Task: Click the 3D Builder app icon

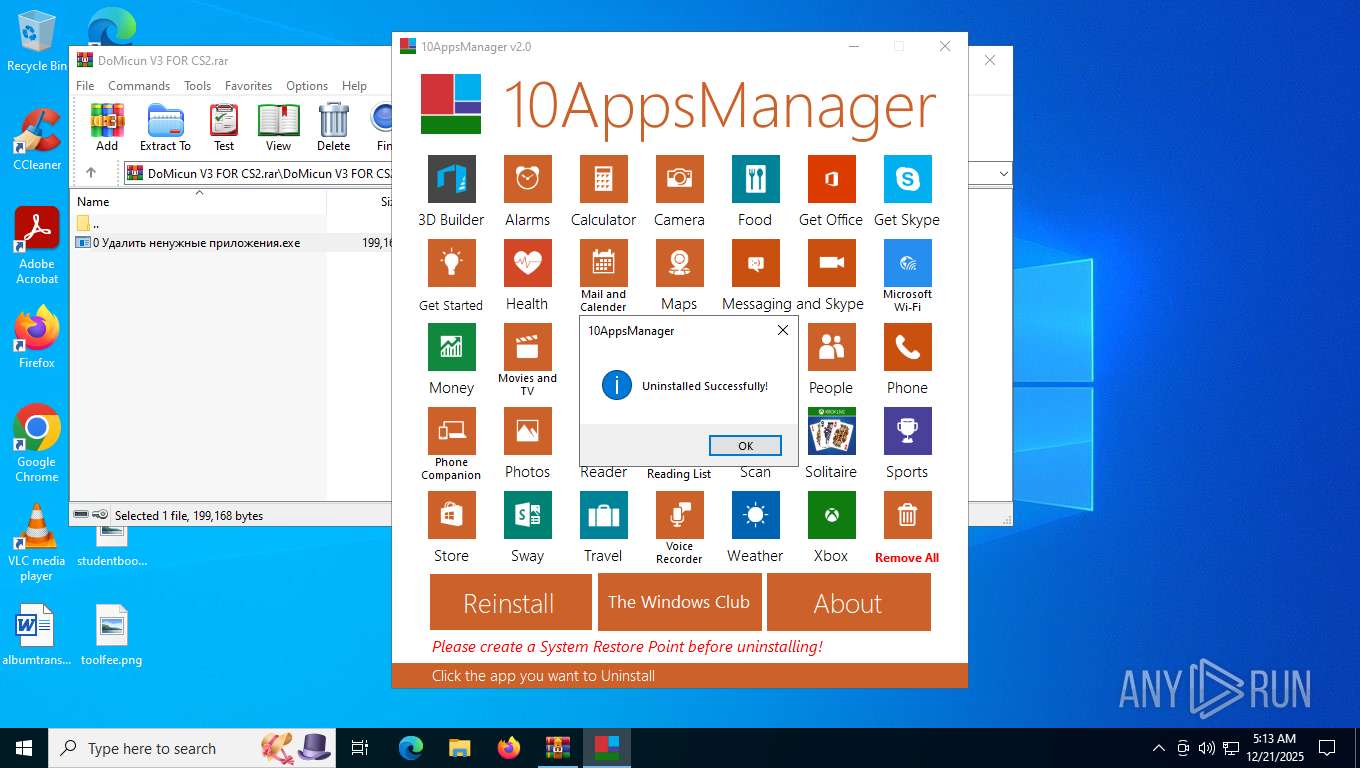Action: pyautogui.click(x=451, y=179)
